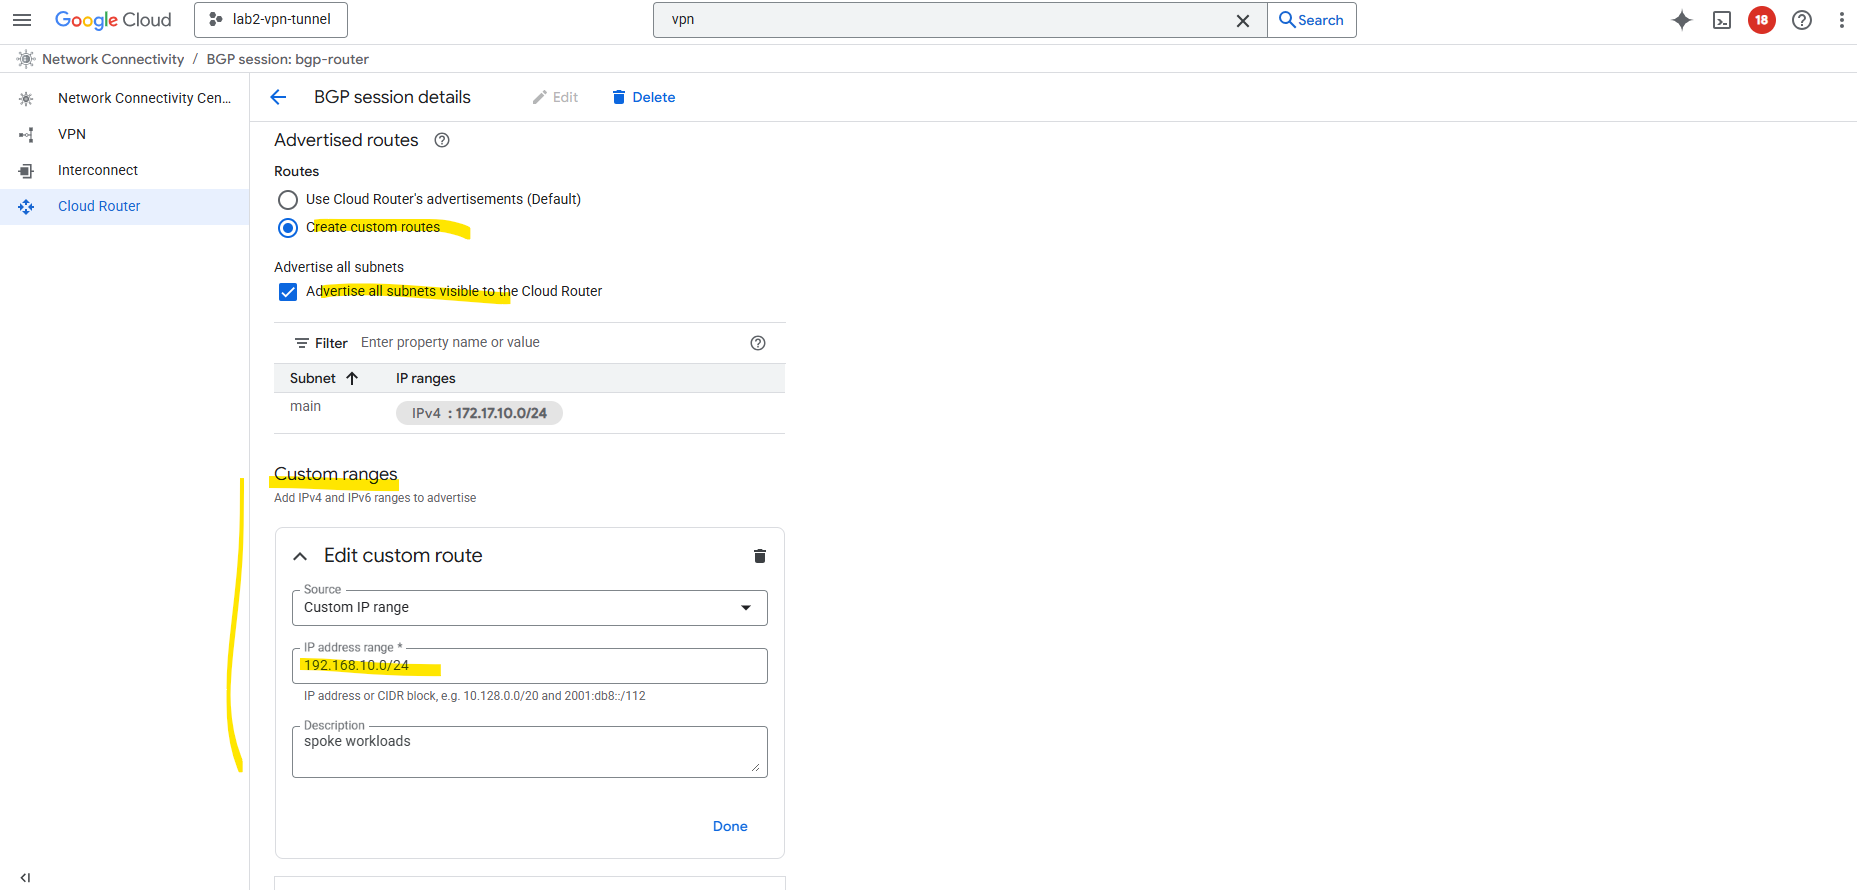Open Interconnect in the sidebar

pos(98,170)
